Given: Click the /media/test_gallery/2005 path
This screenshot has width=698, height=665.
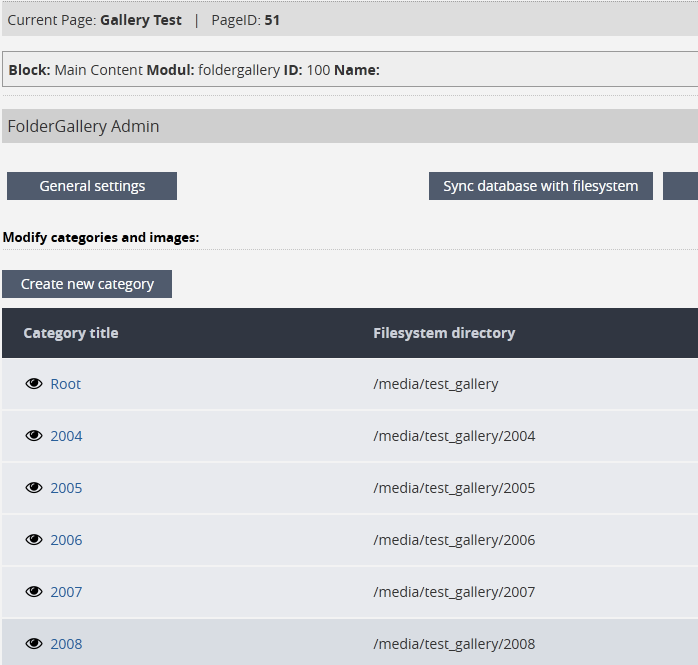Looking at the screenshot, I should coord(454,488).
